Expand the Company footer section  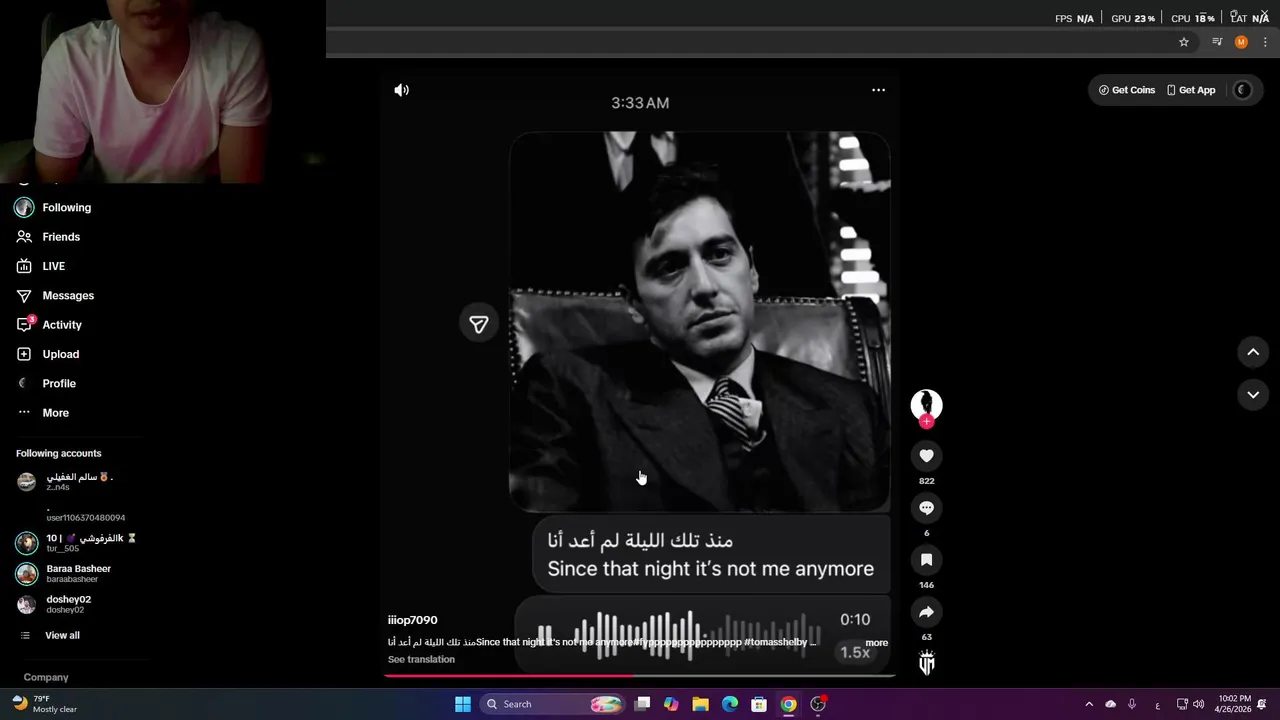(46, 677)
